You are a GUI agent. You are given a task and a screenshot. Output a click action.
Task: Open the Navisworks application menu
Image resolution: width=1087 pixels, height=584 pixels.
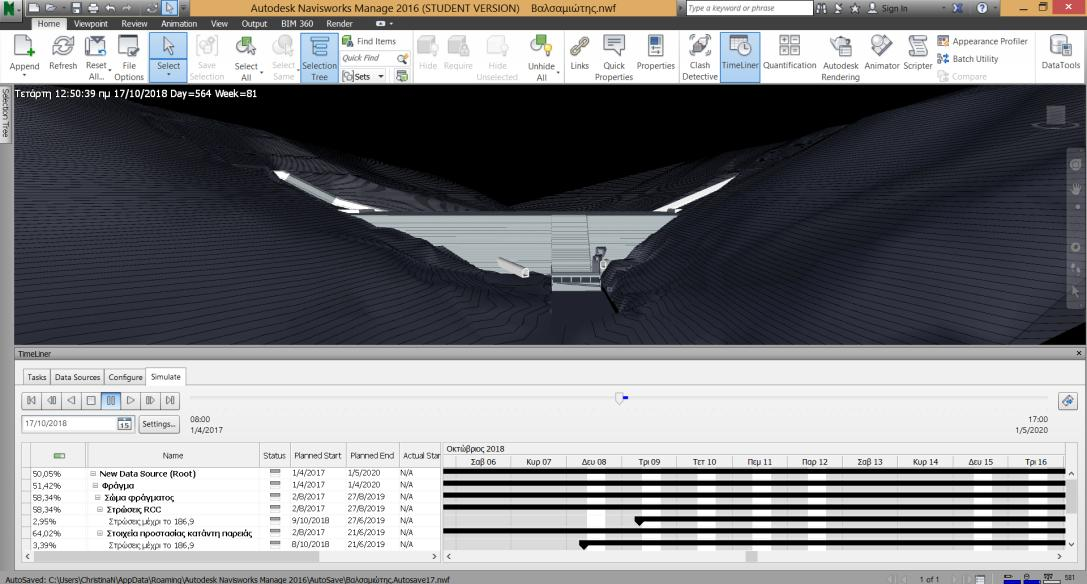pyautogui.click(x=9, y=9)
